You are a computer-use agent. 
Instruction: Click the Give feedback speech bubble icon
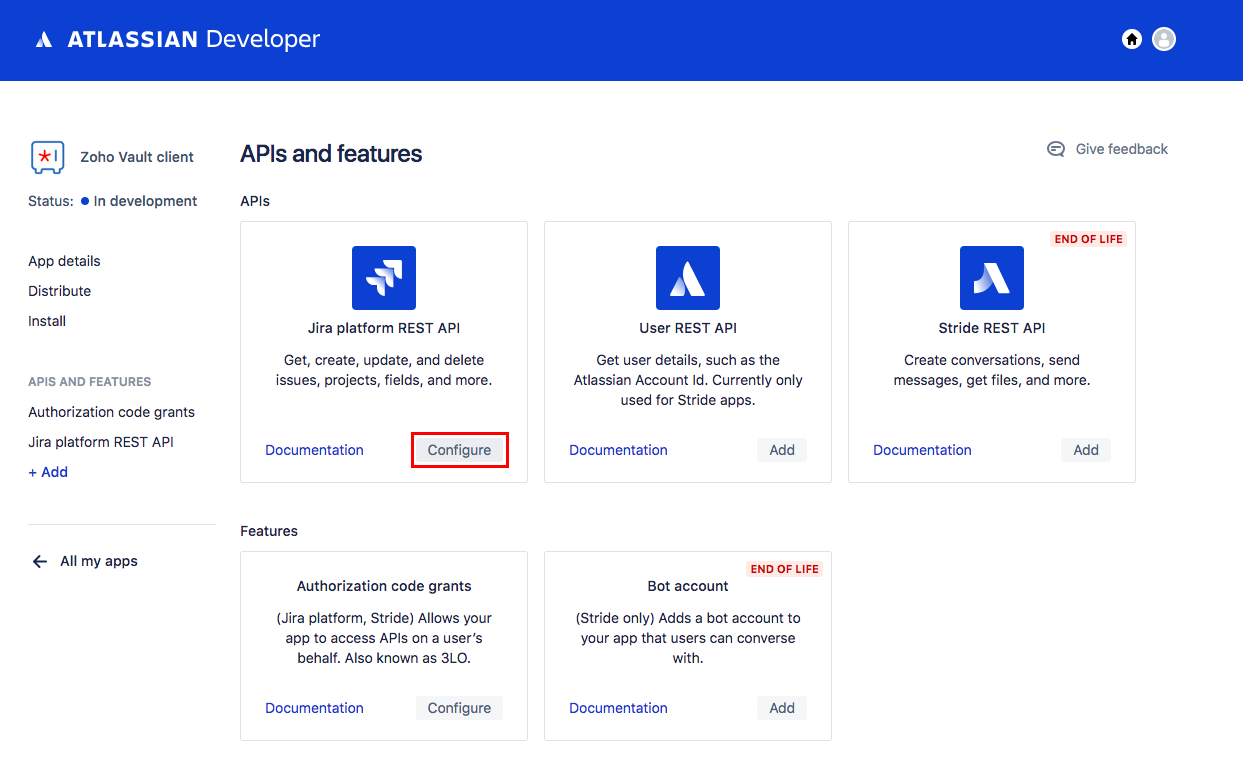click(1056, 149)
